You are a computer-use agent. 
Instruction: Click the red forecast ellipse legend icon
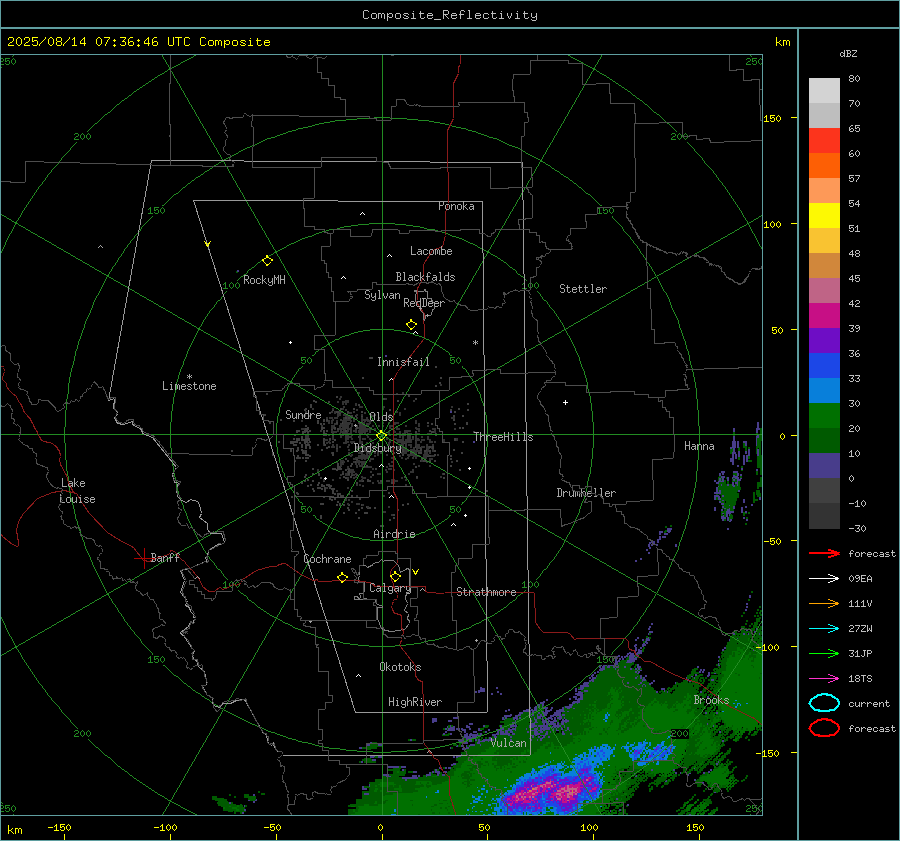[824, 728]
